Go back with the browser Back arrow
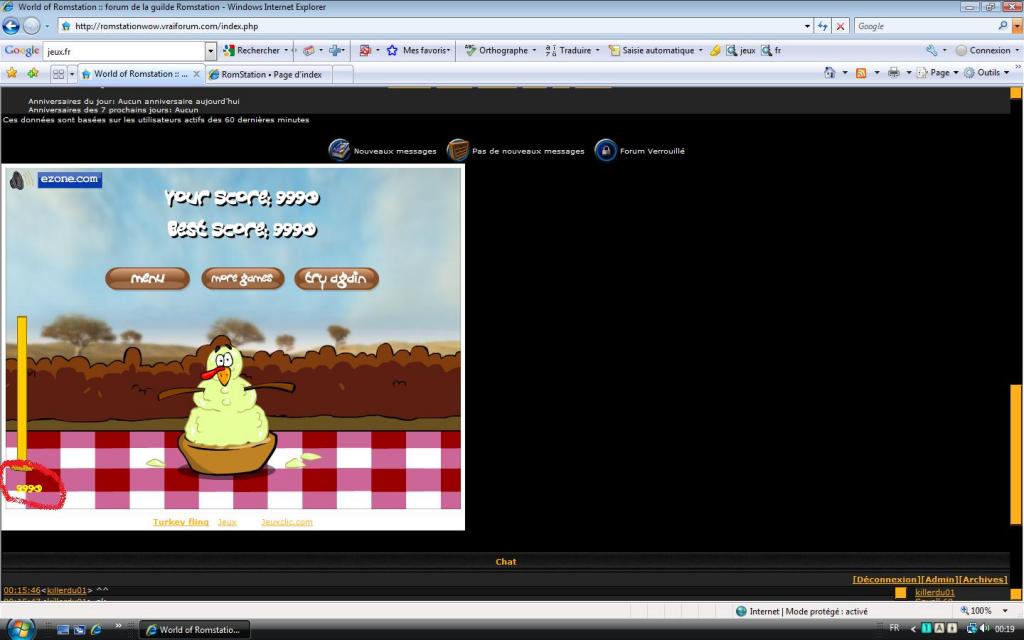1024x640 pixels. tap(11, 26)
